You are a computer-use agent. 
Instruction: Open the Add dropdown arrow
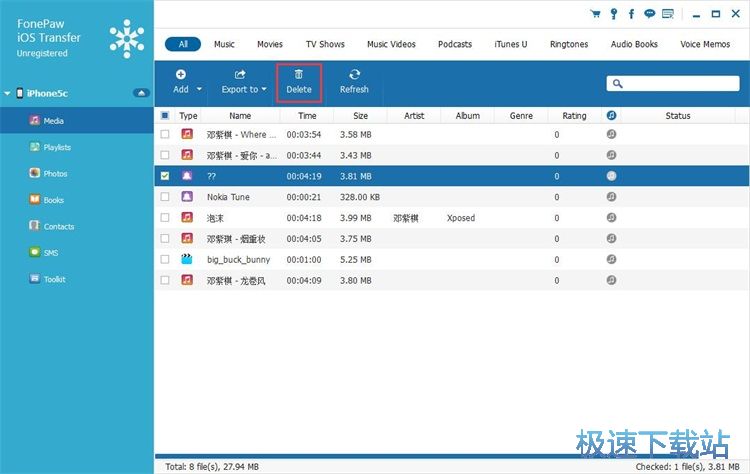pos(199,89)
